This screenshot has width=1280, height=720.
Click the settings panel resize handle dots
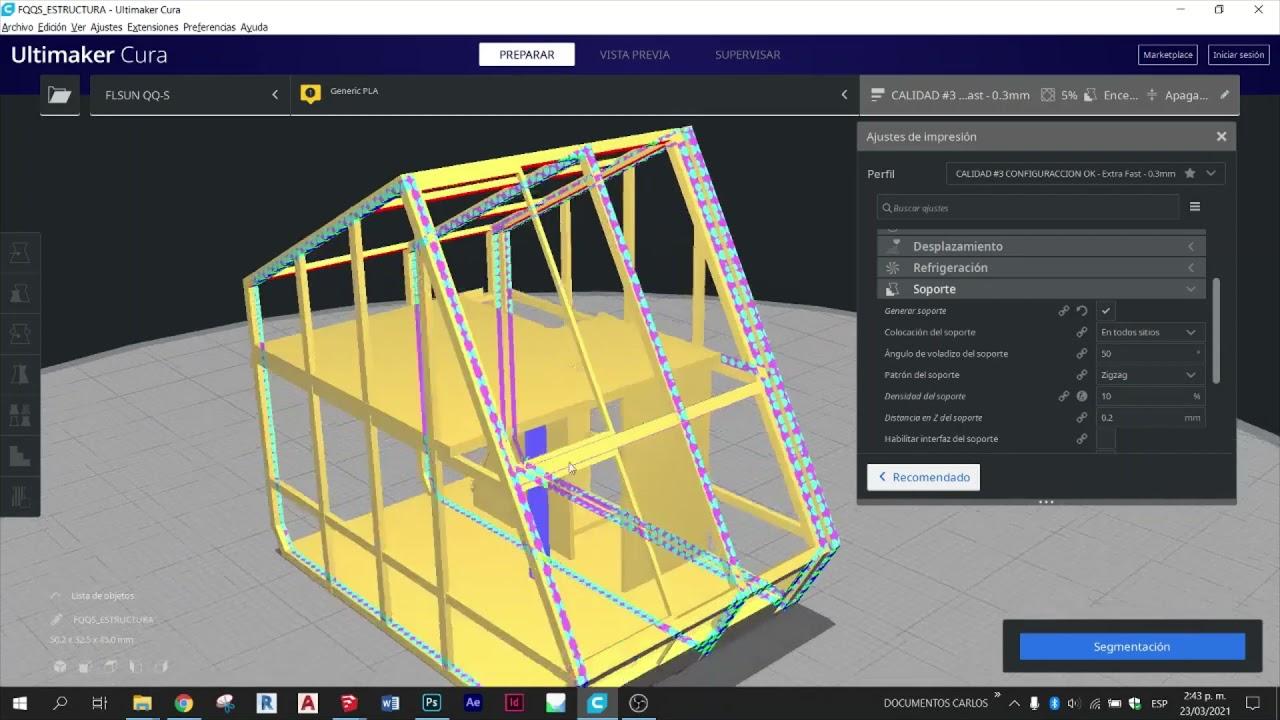coord(1046,501)
